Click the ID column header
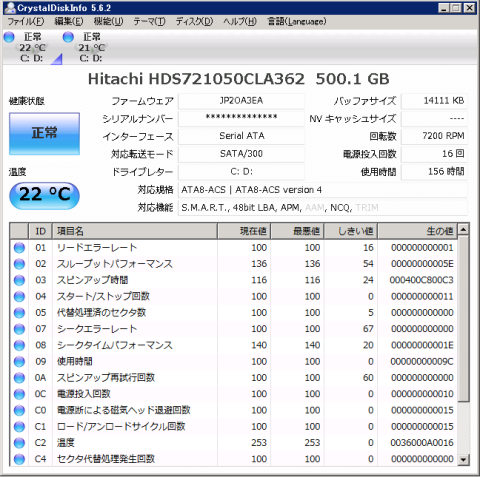This screenshot has height=477, width=480. click(x=40, y=231)
